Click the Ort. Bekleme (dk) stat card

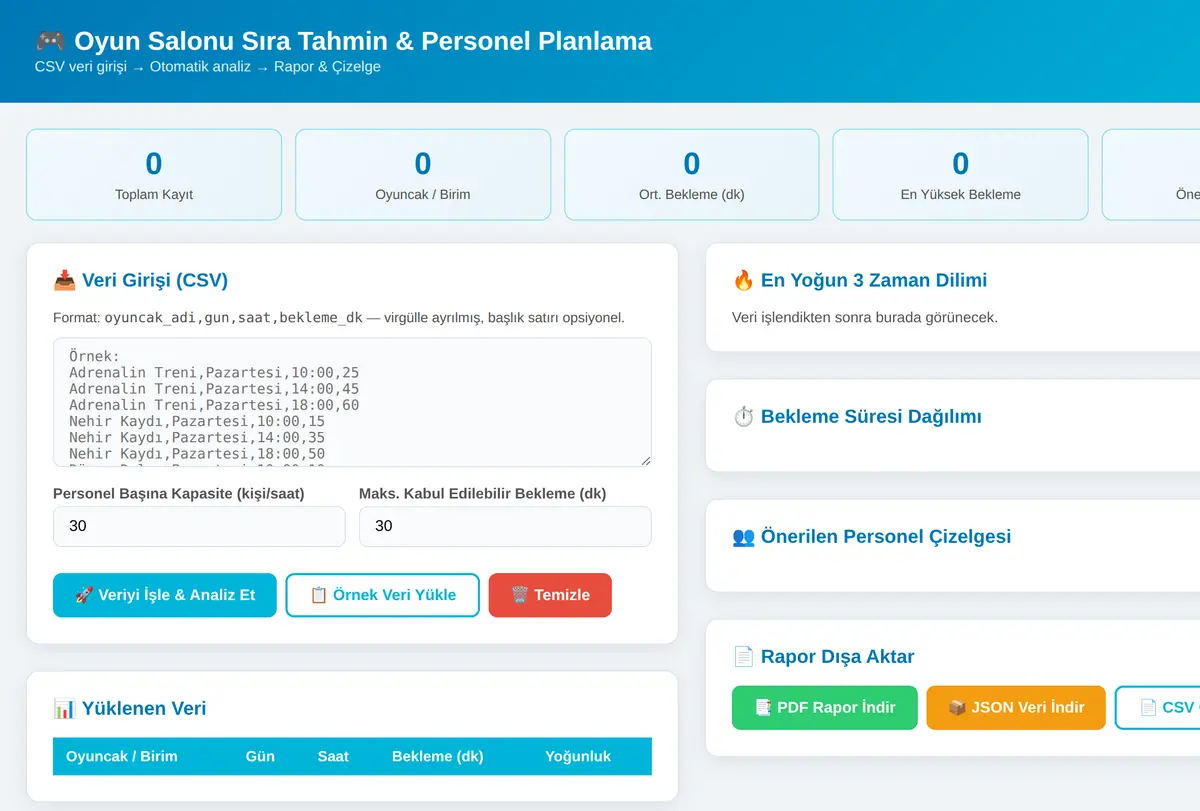click(692, 175)
